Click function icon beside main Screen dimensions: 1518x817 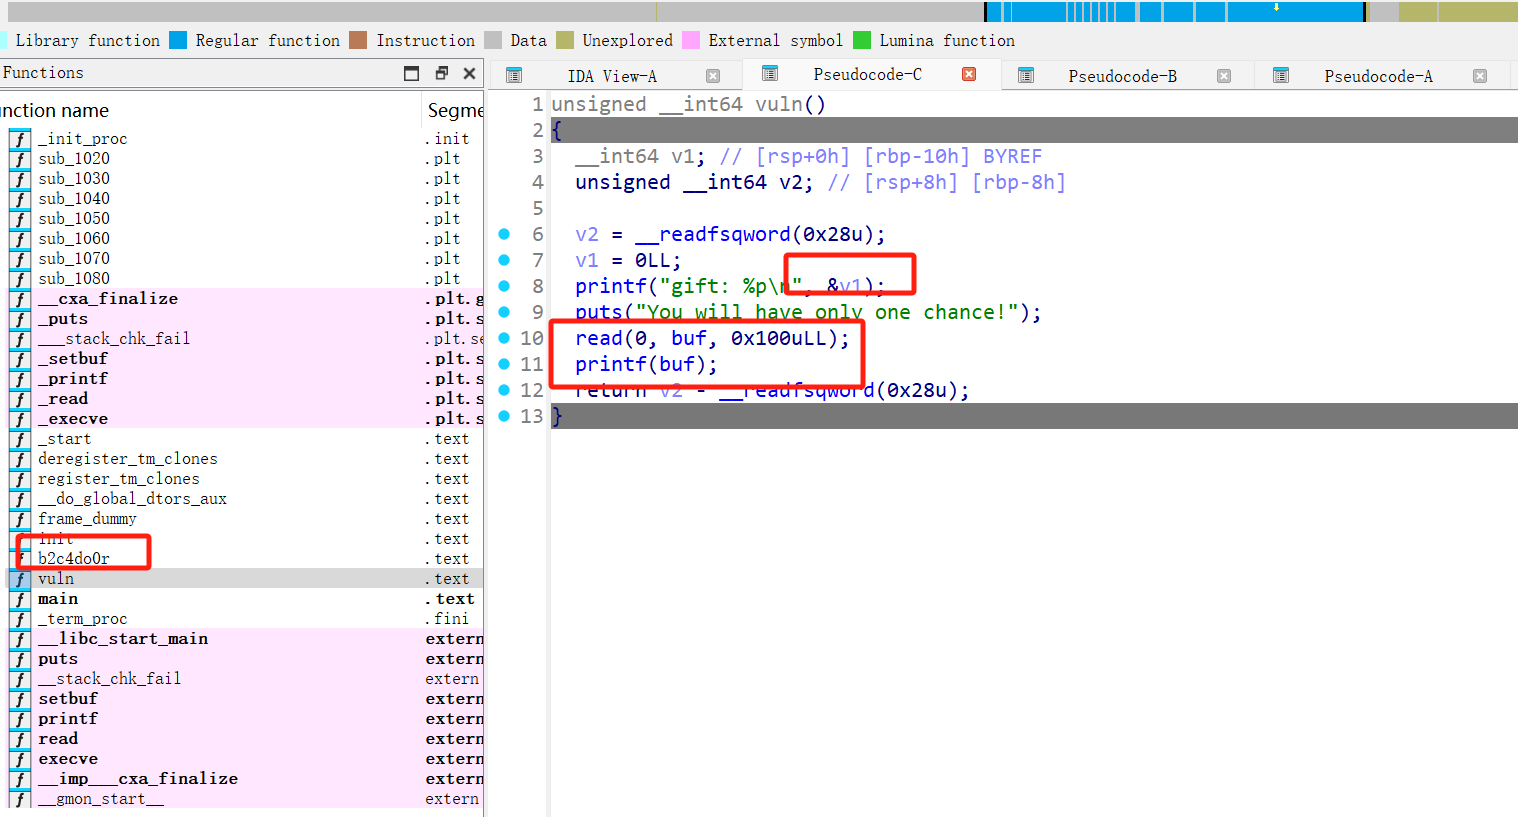(20, 599)
